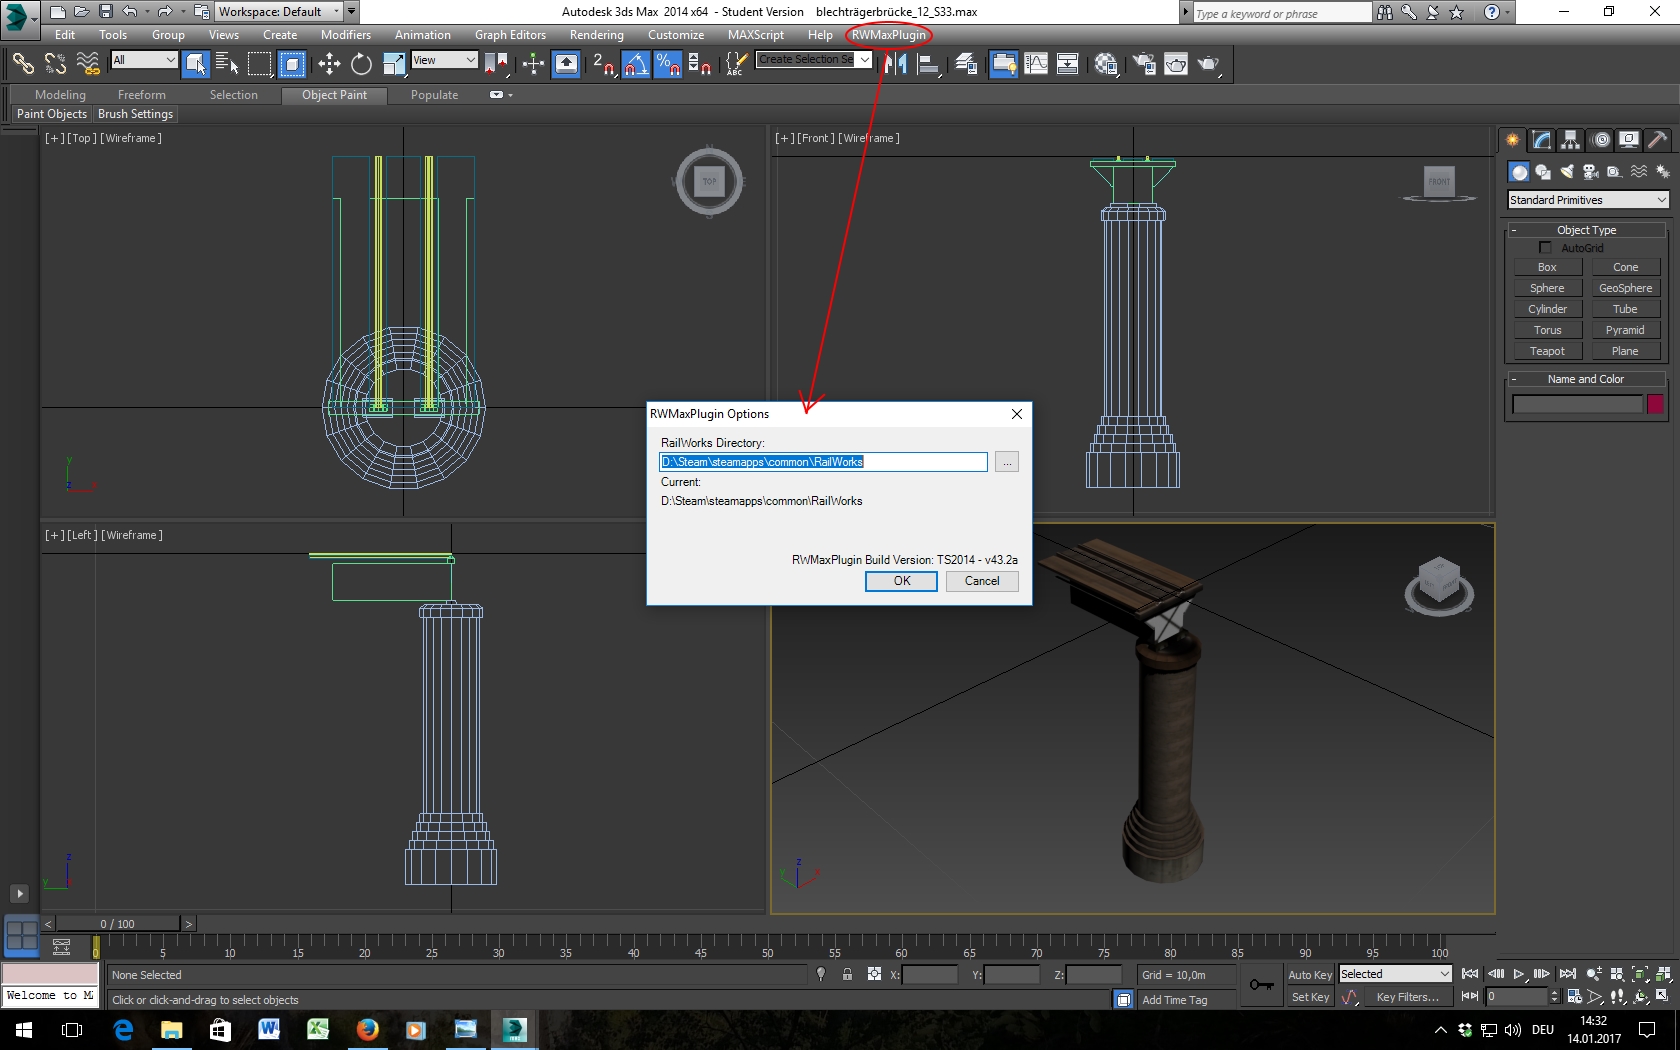Click the object color swatch
Screen dimensions: 1680x1050
(1655, 404)
